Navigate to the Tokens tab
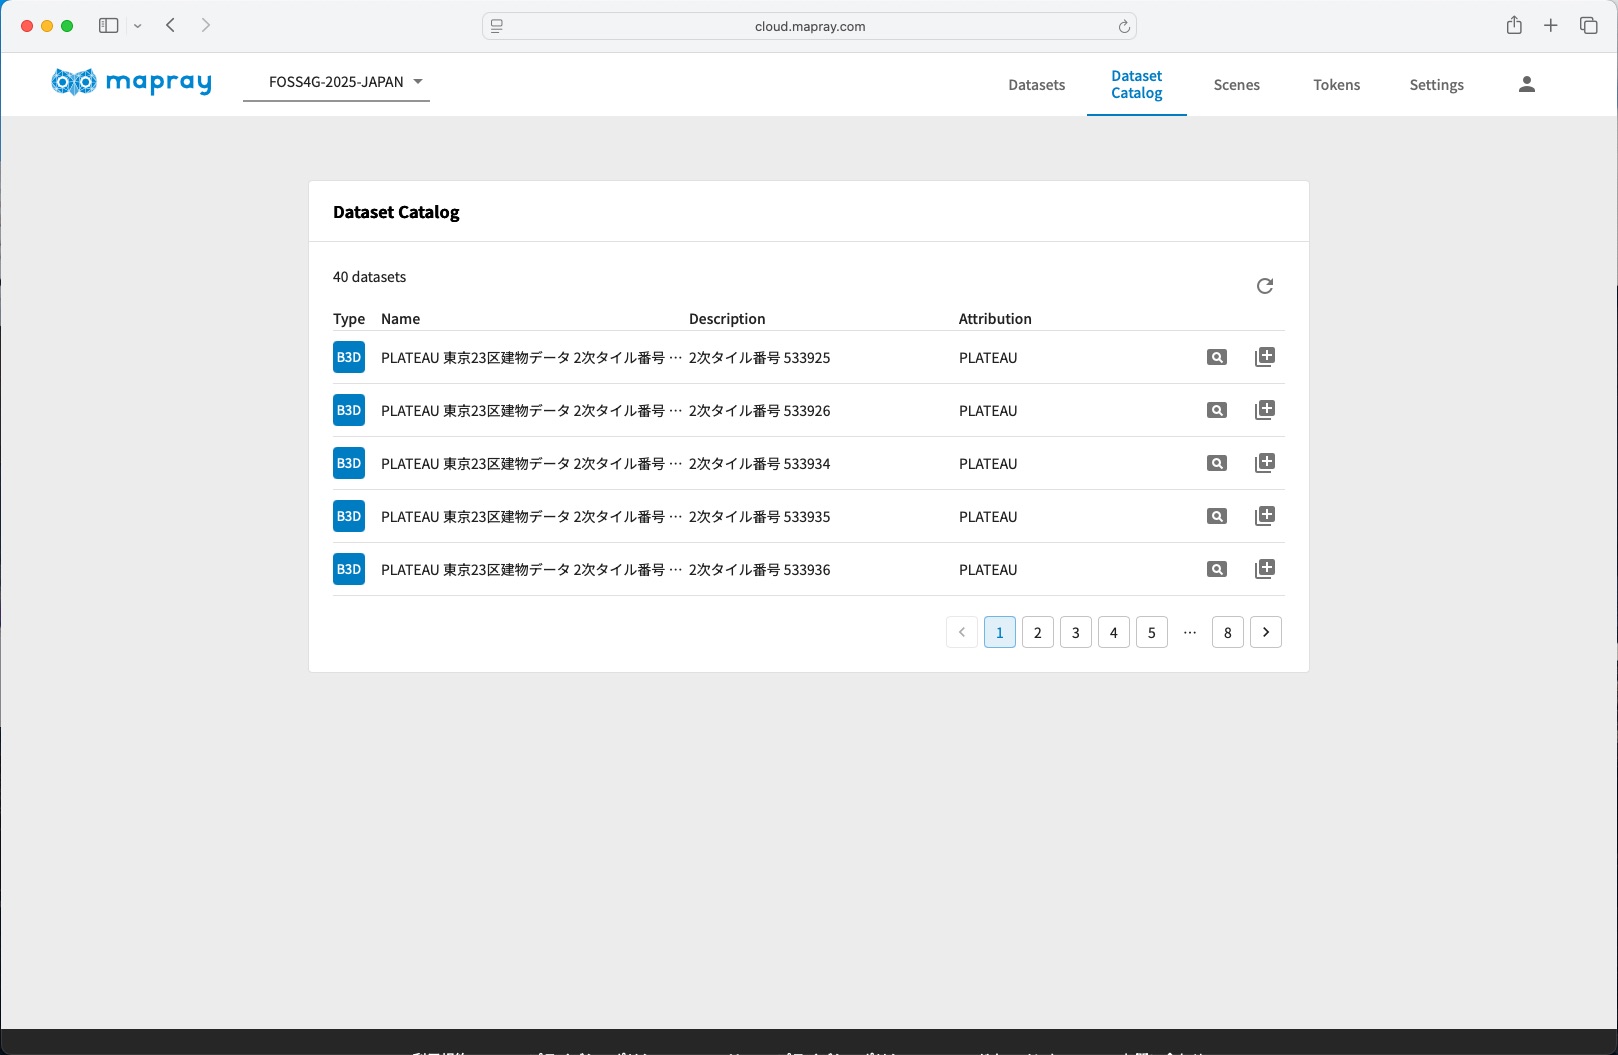The width and height of the screenshot is (1618, 1055). 1336,85
